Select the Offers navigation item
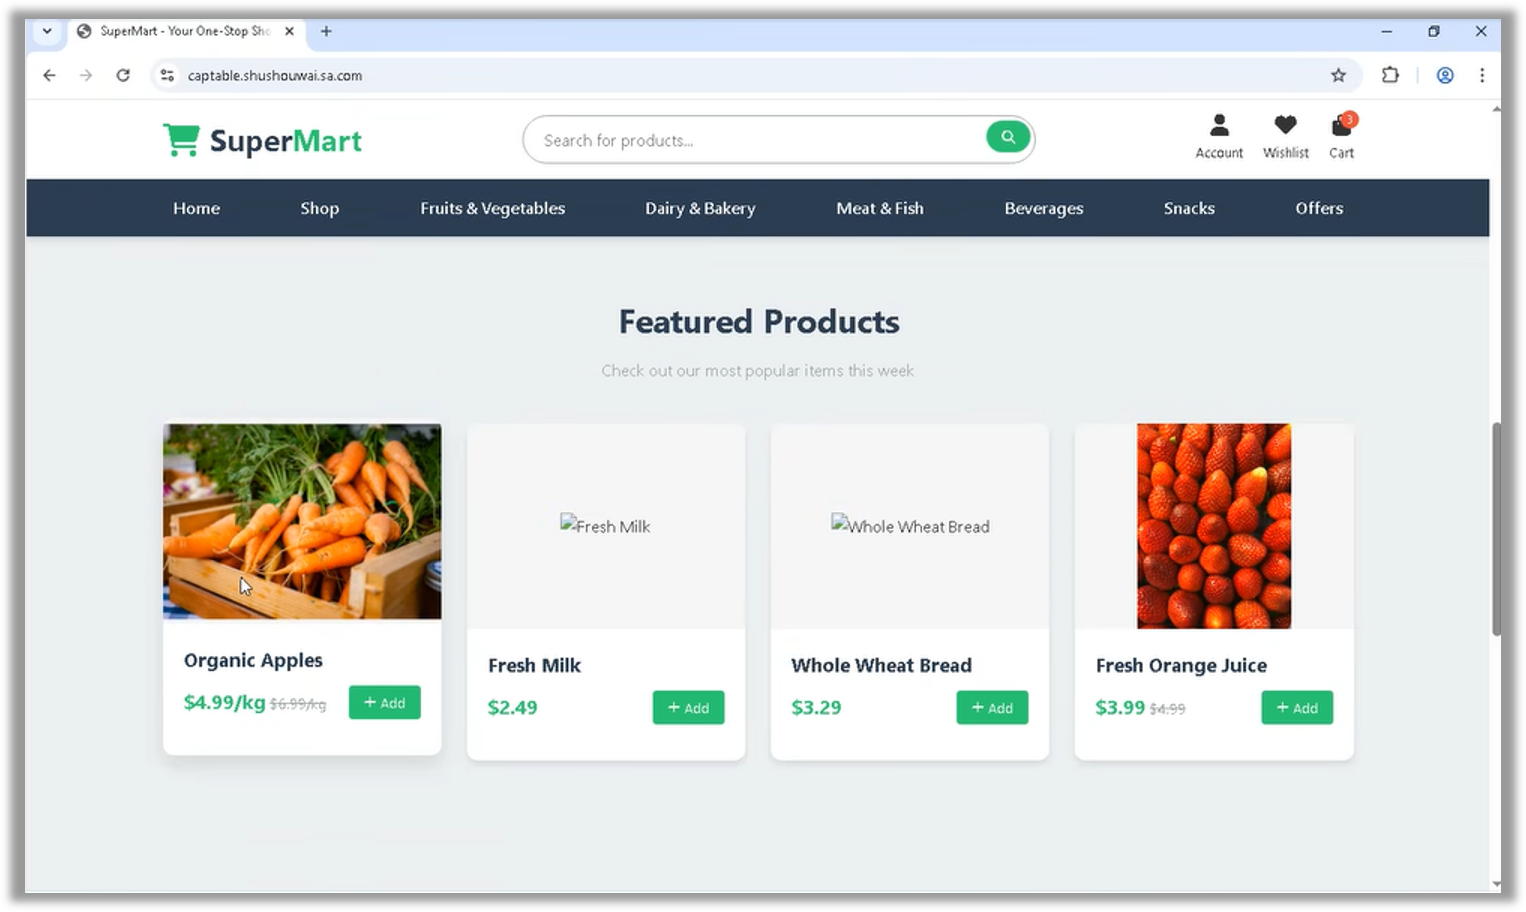Viewport: 1526px width, 912px height. tap(1319, 208)
